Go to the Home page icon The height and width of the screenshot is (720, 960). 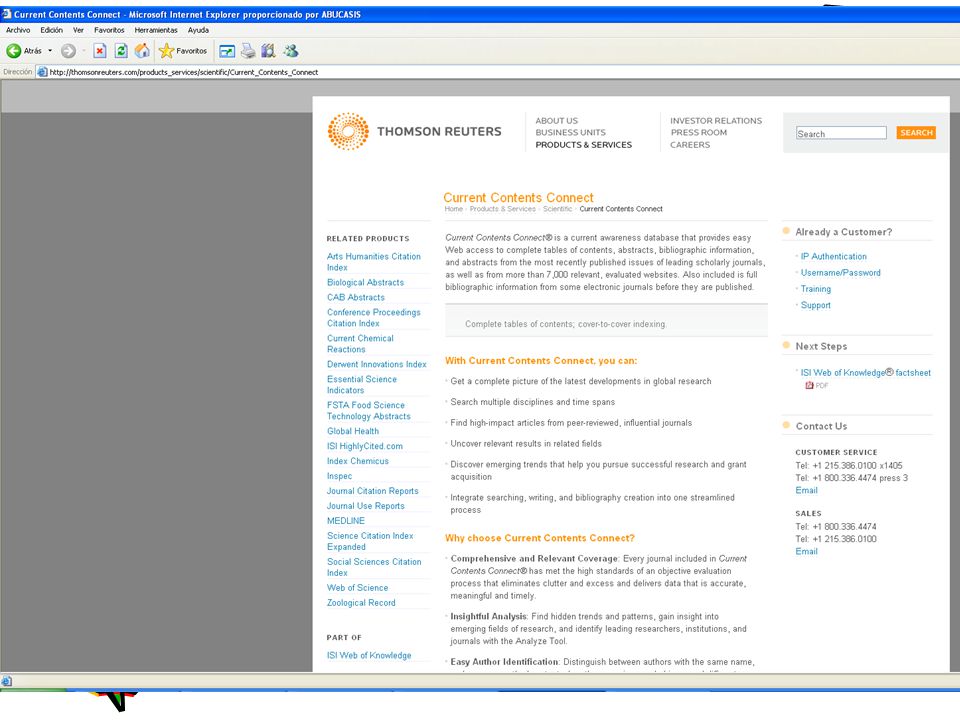tap(142, 51)
